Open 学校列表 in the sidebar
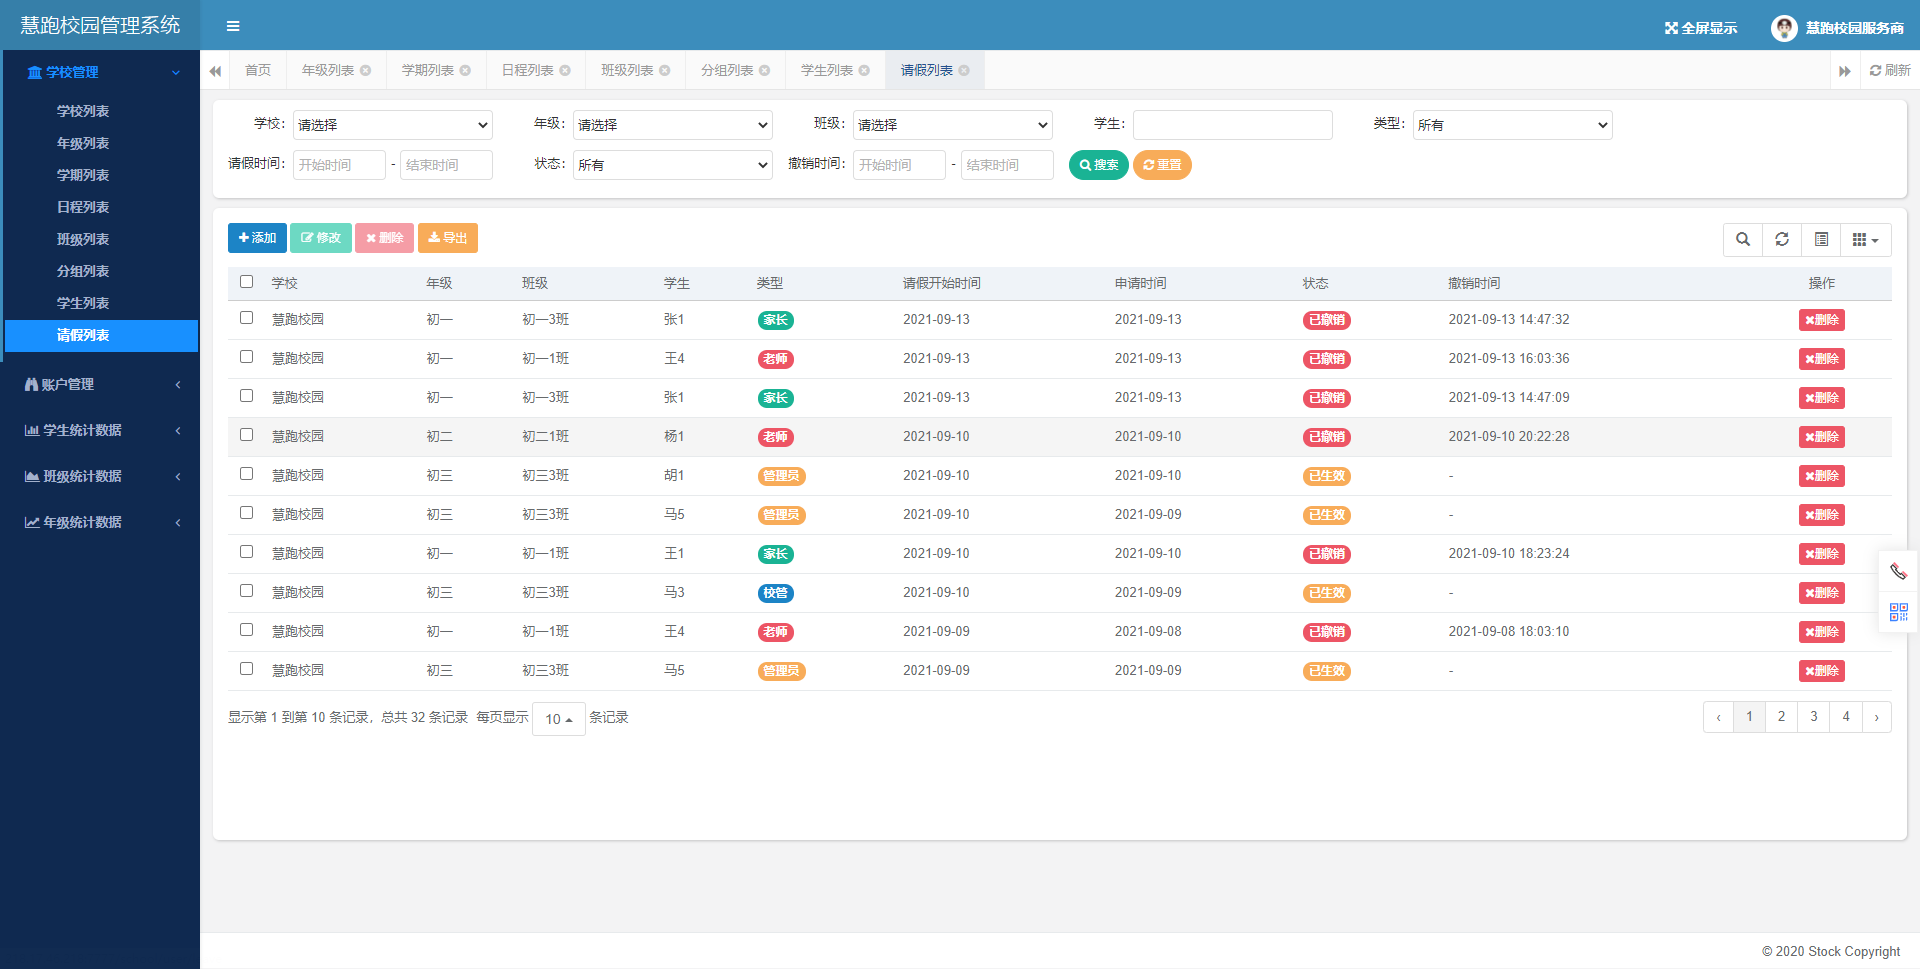This screenshot has width=1920, height=969. tap(83, 111)
